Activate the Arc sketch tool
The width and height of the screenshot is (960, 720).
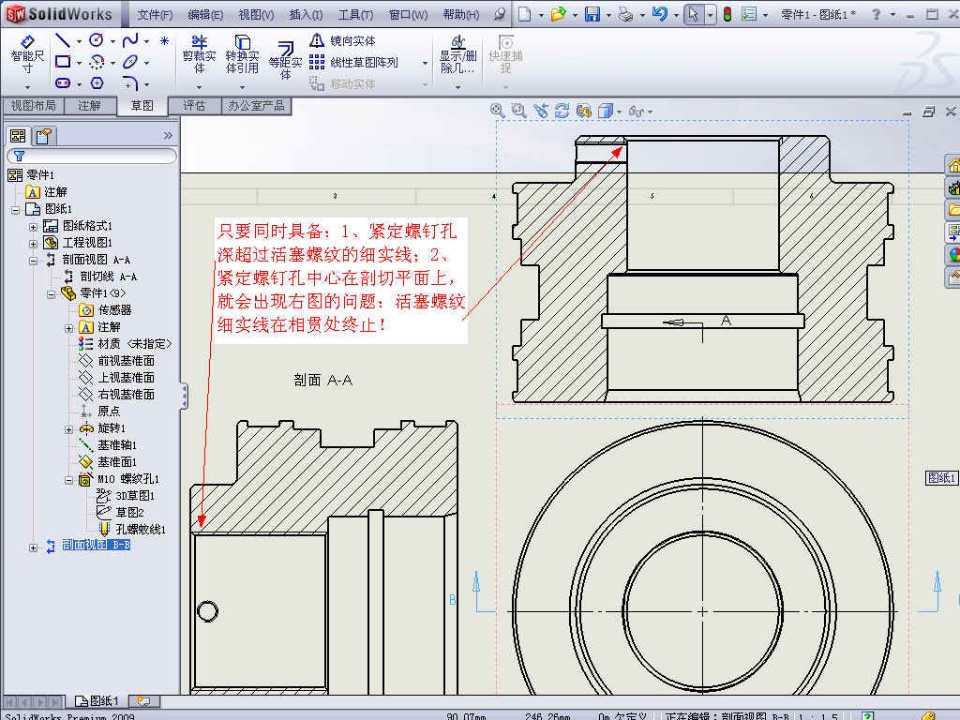[x=96, y=62]
